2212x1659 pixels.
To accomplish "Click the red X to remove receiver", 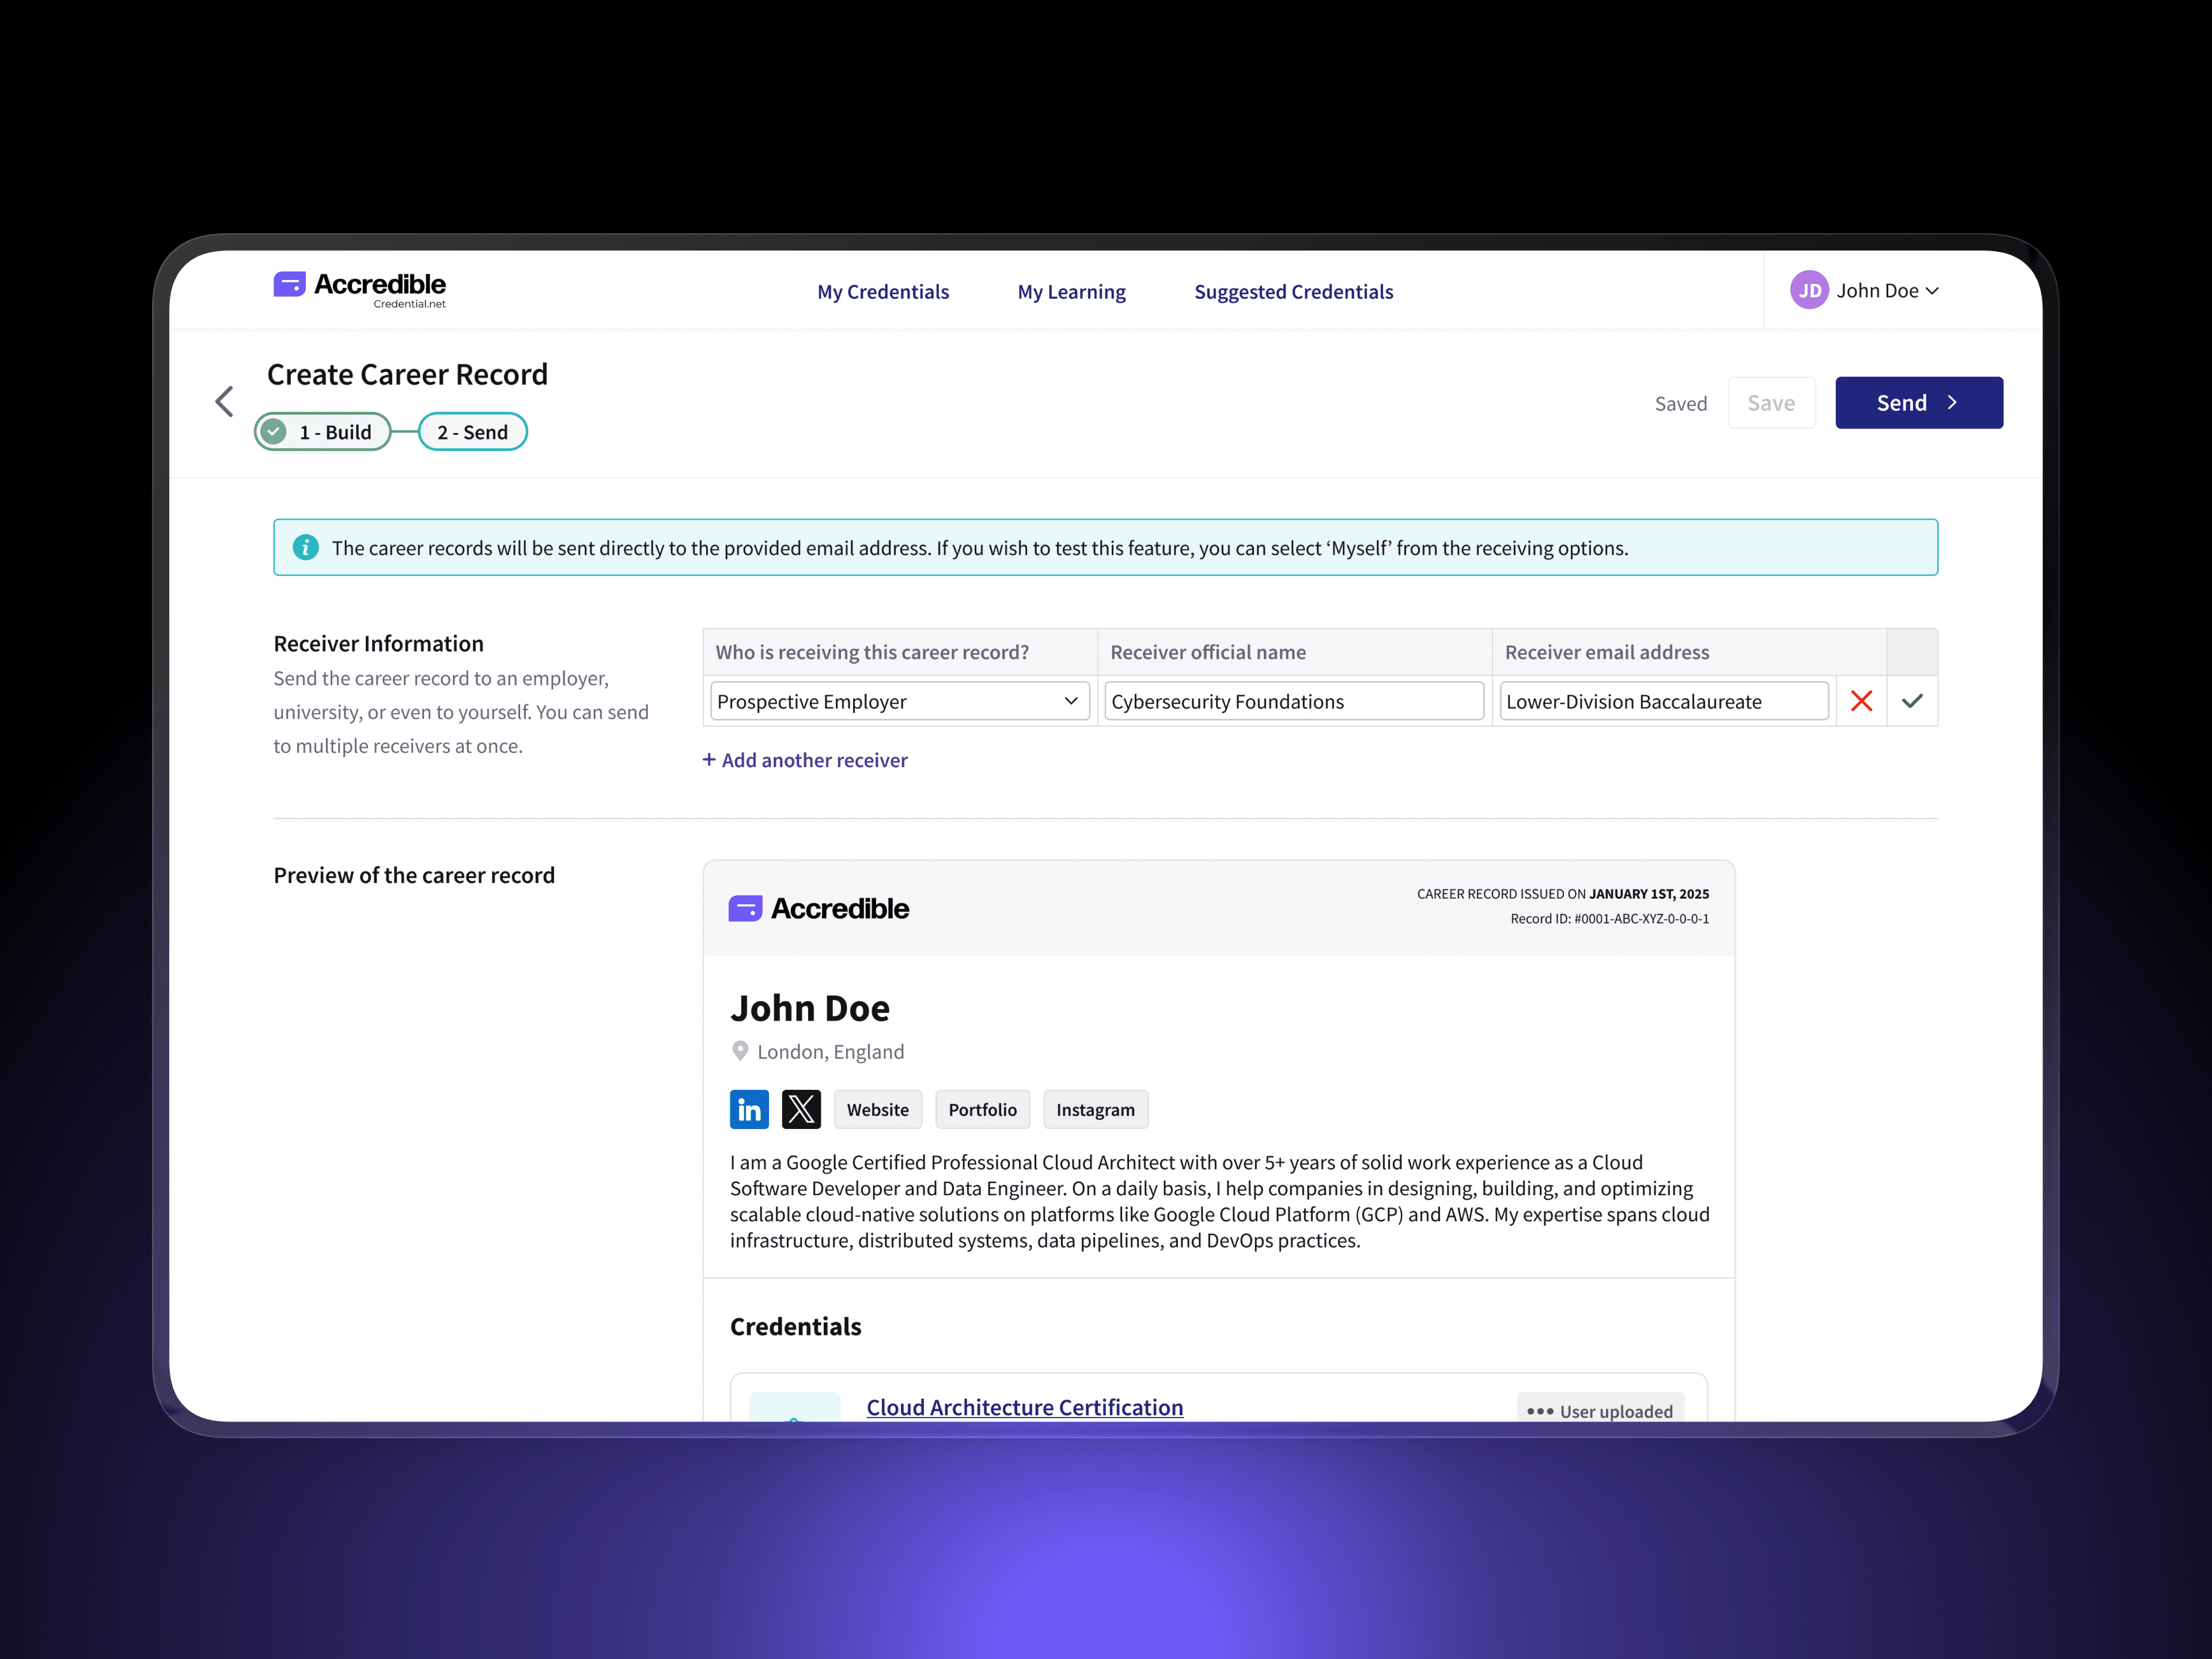I will tap(1861, 701).
